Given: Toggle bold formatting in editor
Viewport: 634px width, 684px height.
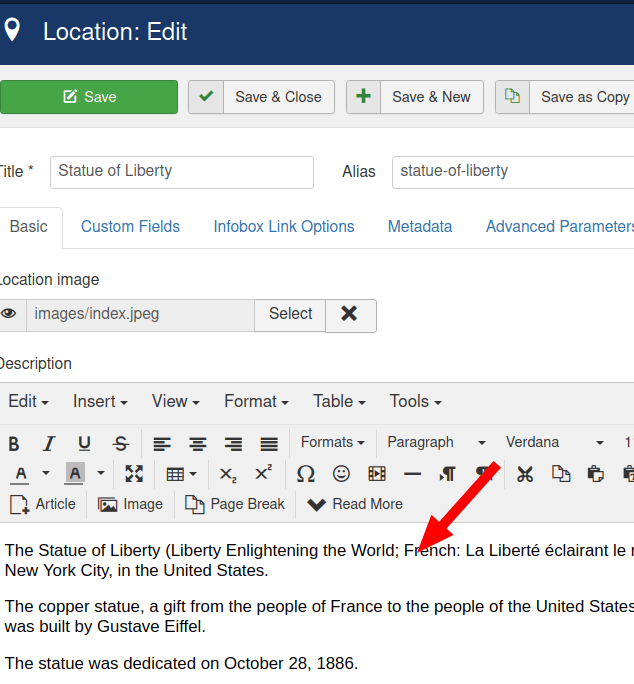Looking at the screenshot, I should tap(14, 444).
